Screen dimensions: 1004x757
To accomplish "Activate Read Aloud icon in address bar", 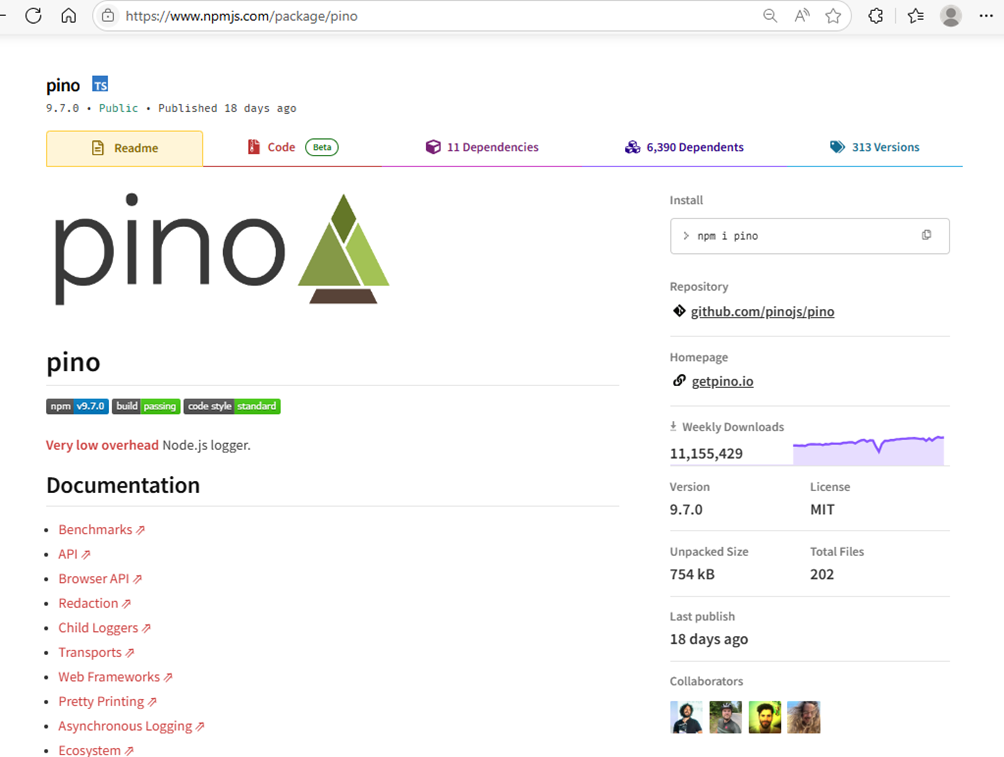I will pos(802,16).
